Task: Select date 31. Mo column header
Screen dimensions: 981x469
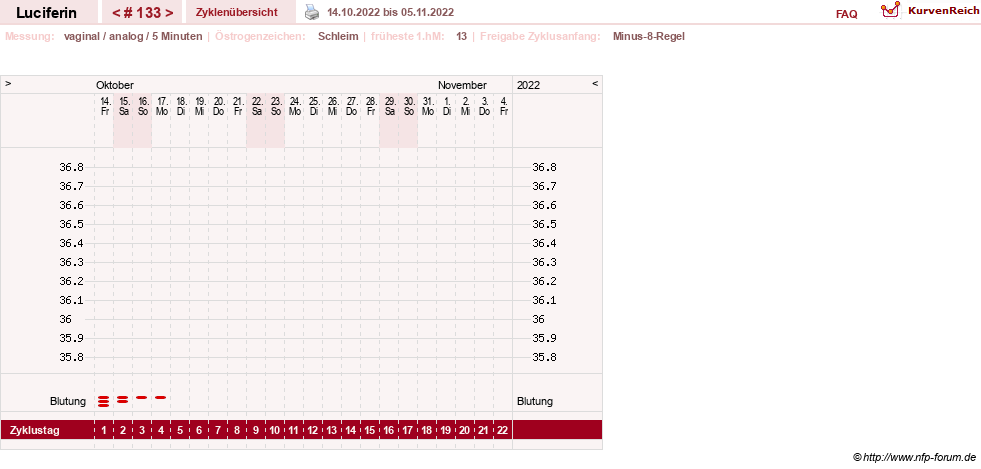Action: pyautogui.click(x=428, y=106)
